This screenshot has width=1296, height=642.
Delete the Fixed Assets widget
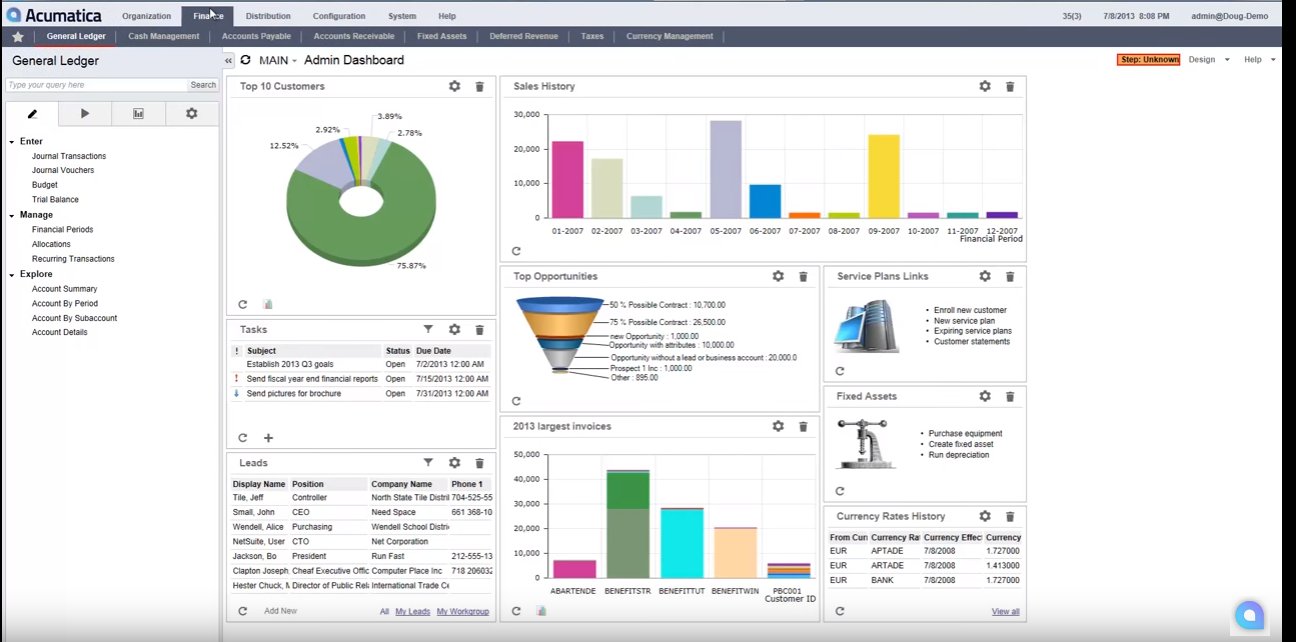pyautogui.click(x=1010, y=397)
